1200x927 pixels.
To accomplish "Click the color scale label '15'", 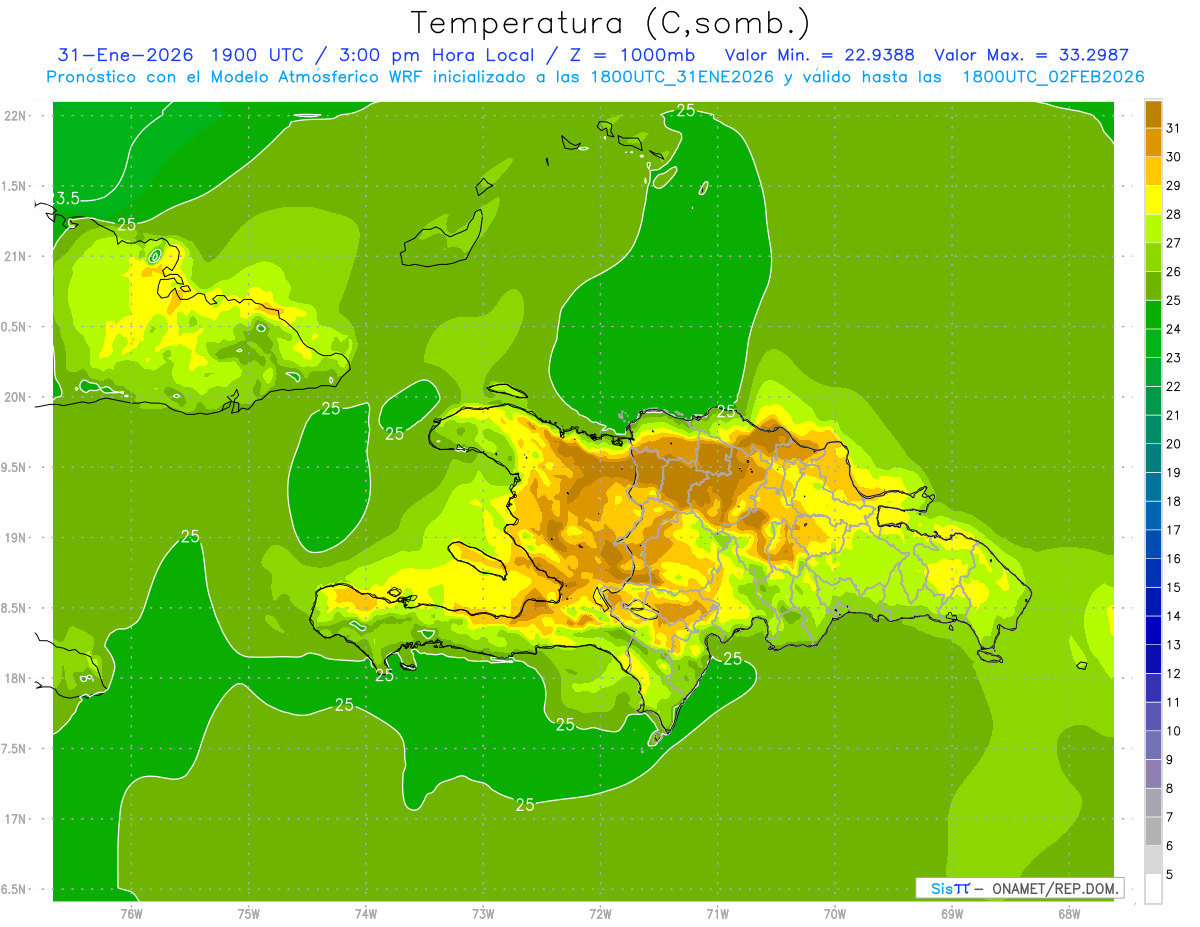I will click(1175, 587).
